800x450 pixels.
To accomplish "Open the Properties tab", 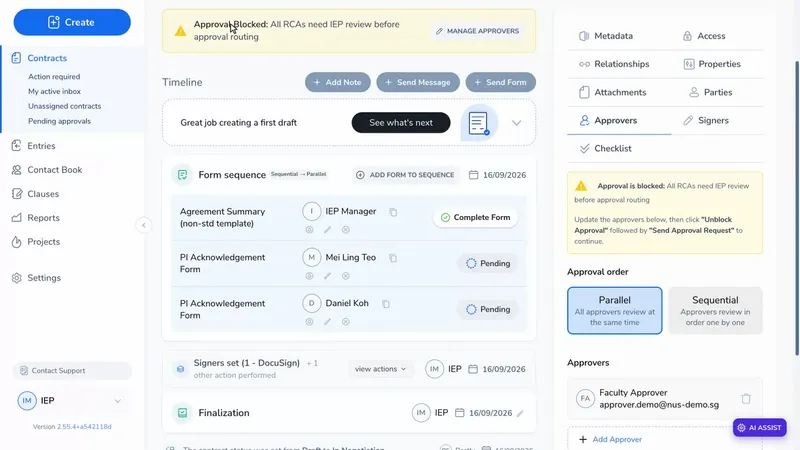I will tap(712, 64).
